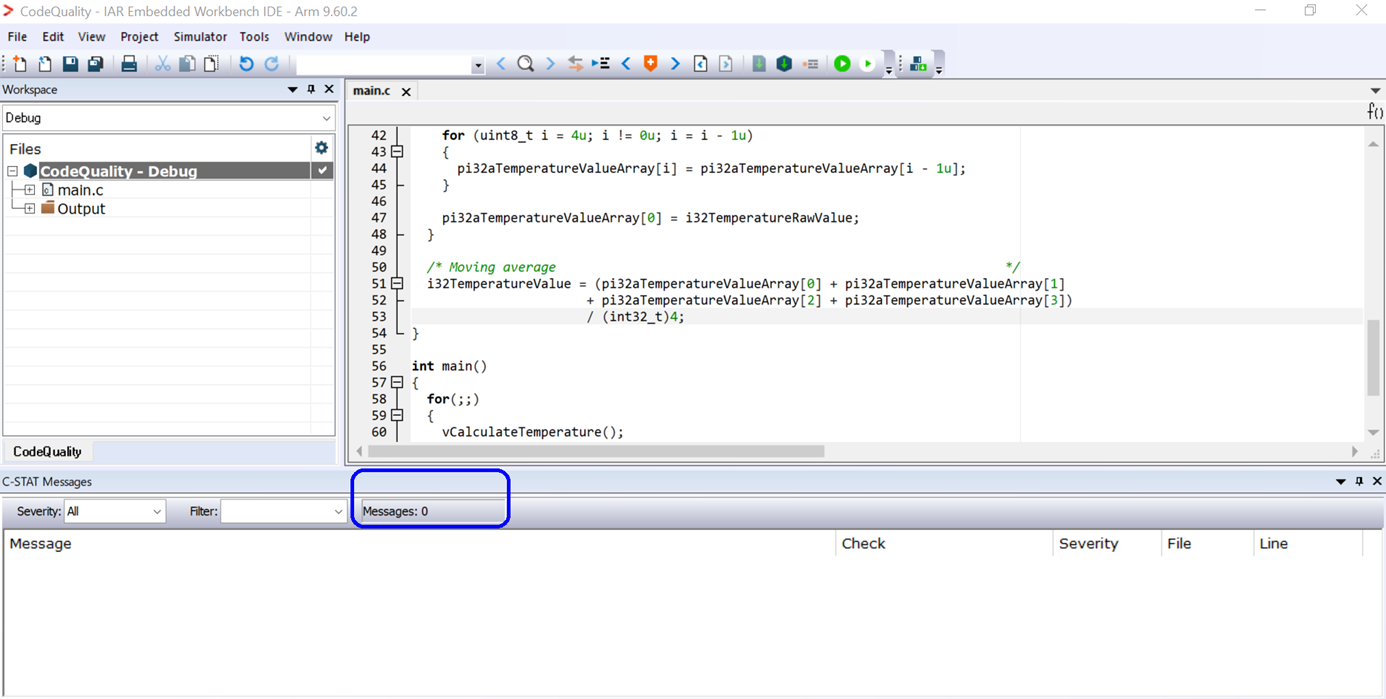Click the Save All toolbar icon

tap(96, 64)
